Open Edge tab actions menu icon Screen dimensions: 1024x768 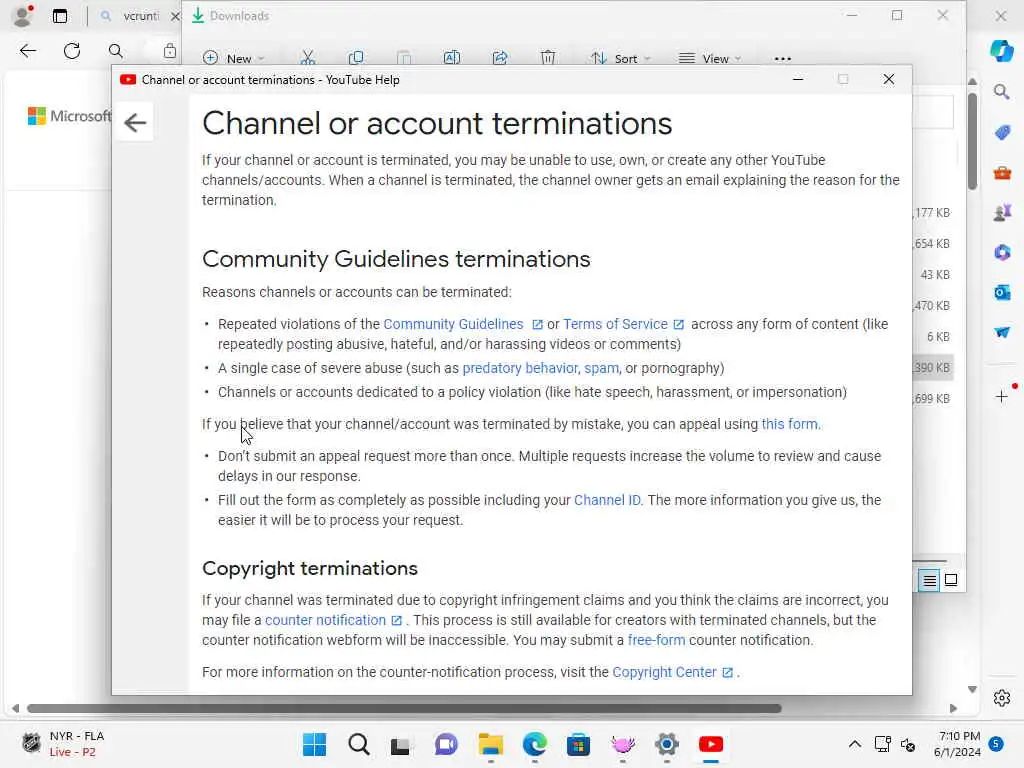[60, 16]
